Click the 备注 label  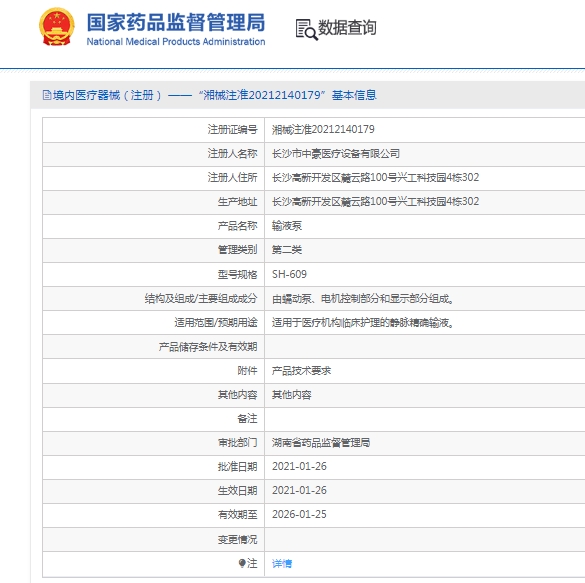247,419
